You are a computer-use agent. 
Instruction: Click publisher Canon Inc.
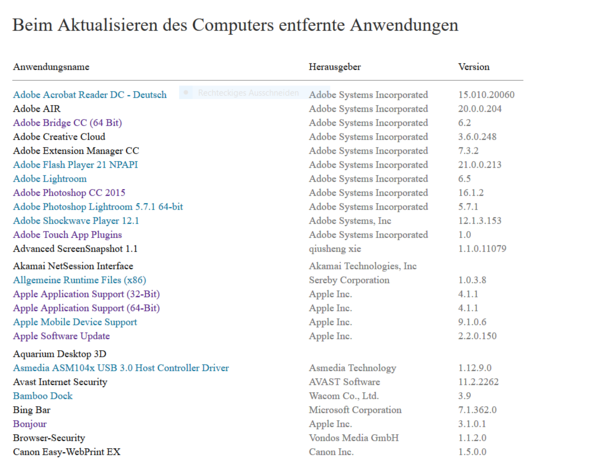331,452
